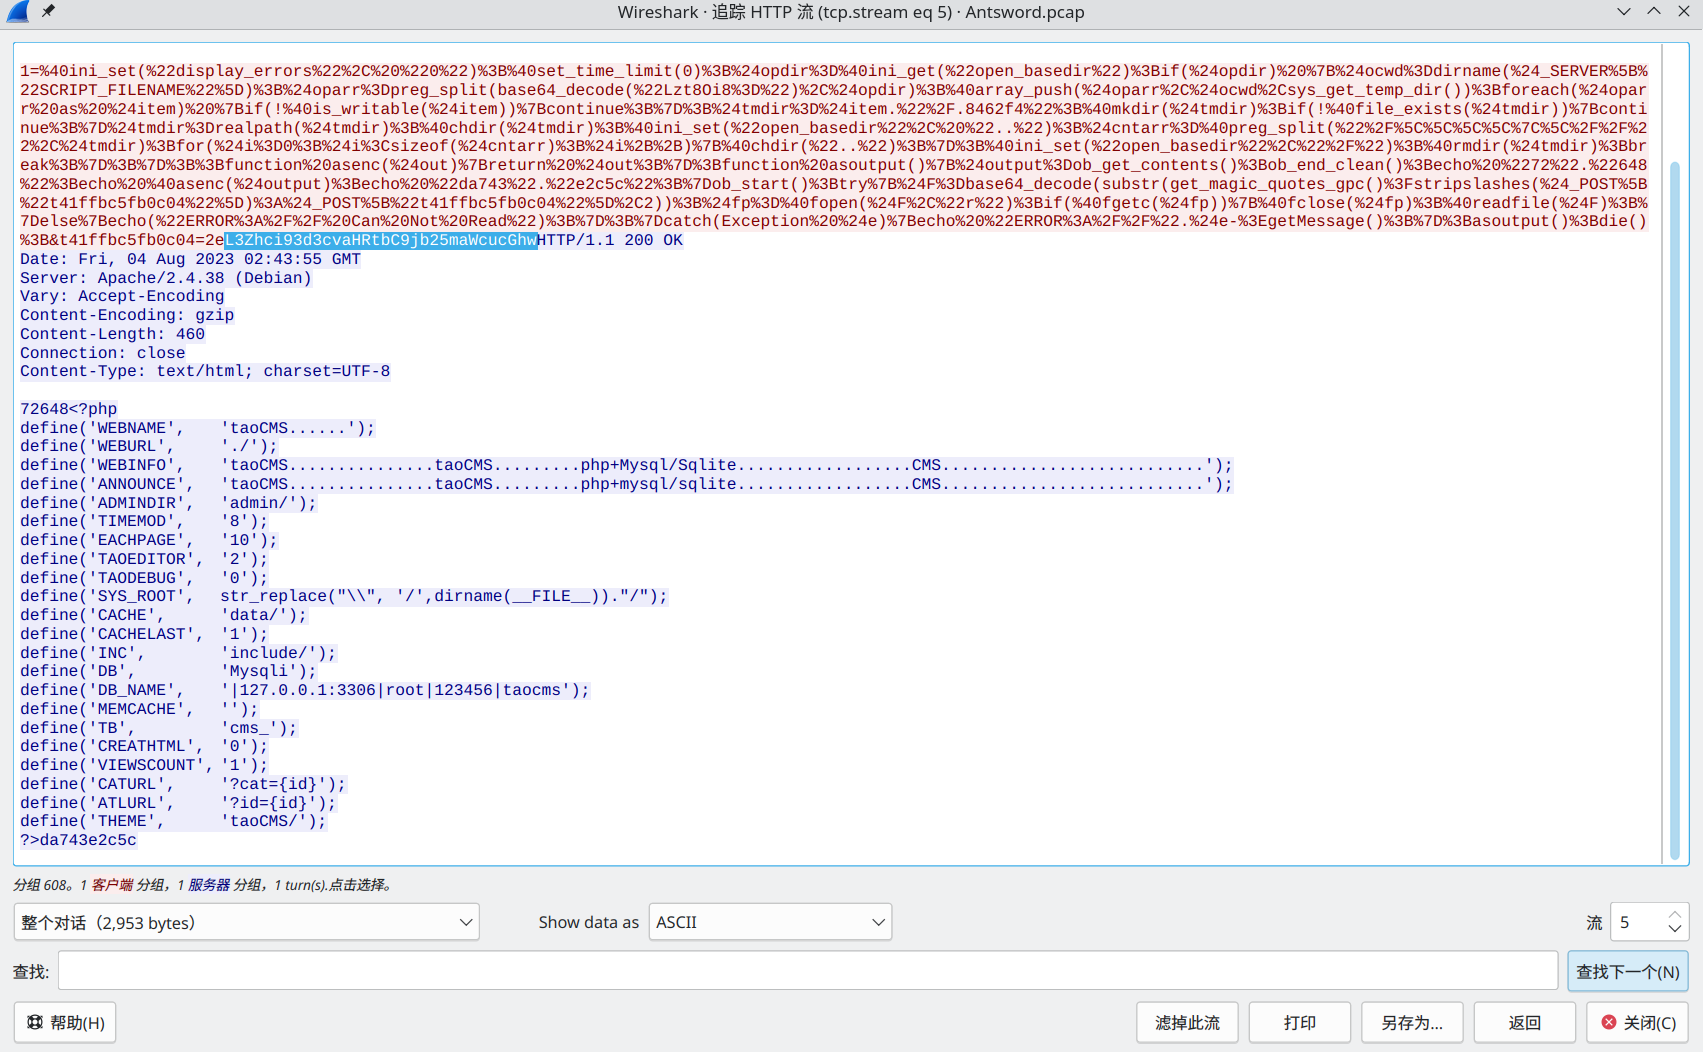Click the stream number field showing 5
This screenshot has height=1052, width=1703.
[1638, 922]
